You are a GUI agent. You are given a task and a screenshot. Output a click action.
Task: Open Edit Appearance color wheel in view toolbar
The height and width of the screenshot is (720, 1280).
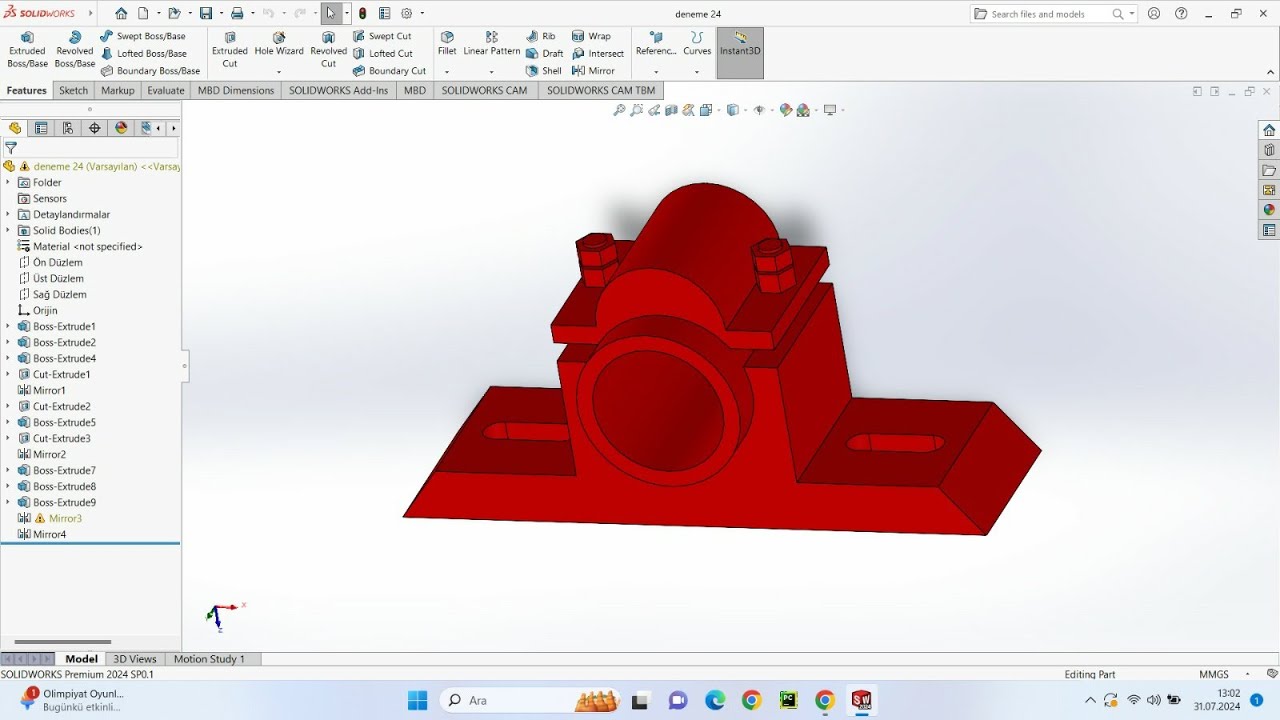click(x=786, y=110)
